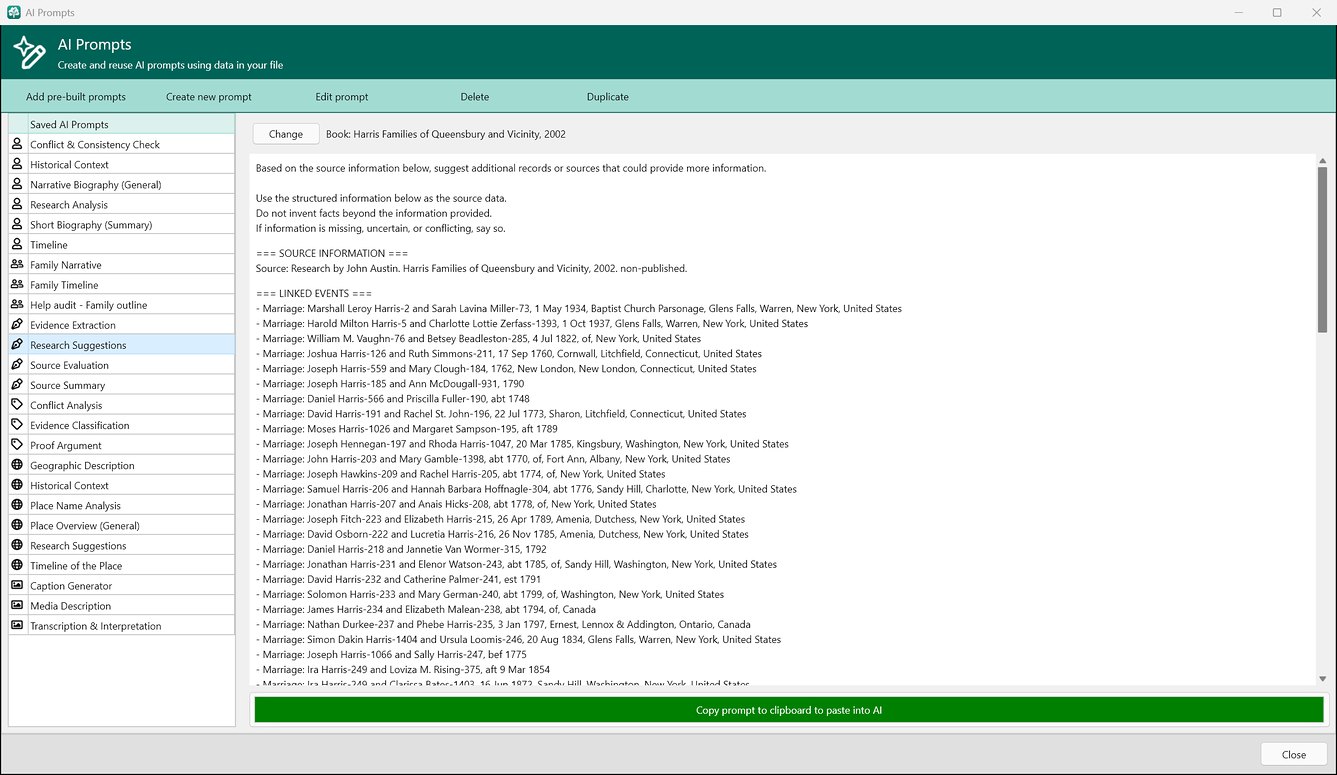Maximize the AI Prompts window
This screenshot has height=775, width=1337.
click(x=1277, y=12)
